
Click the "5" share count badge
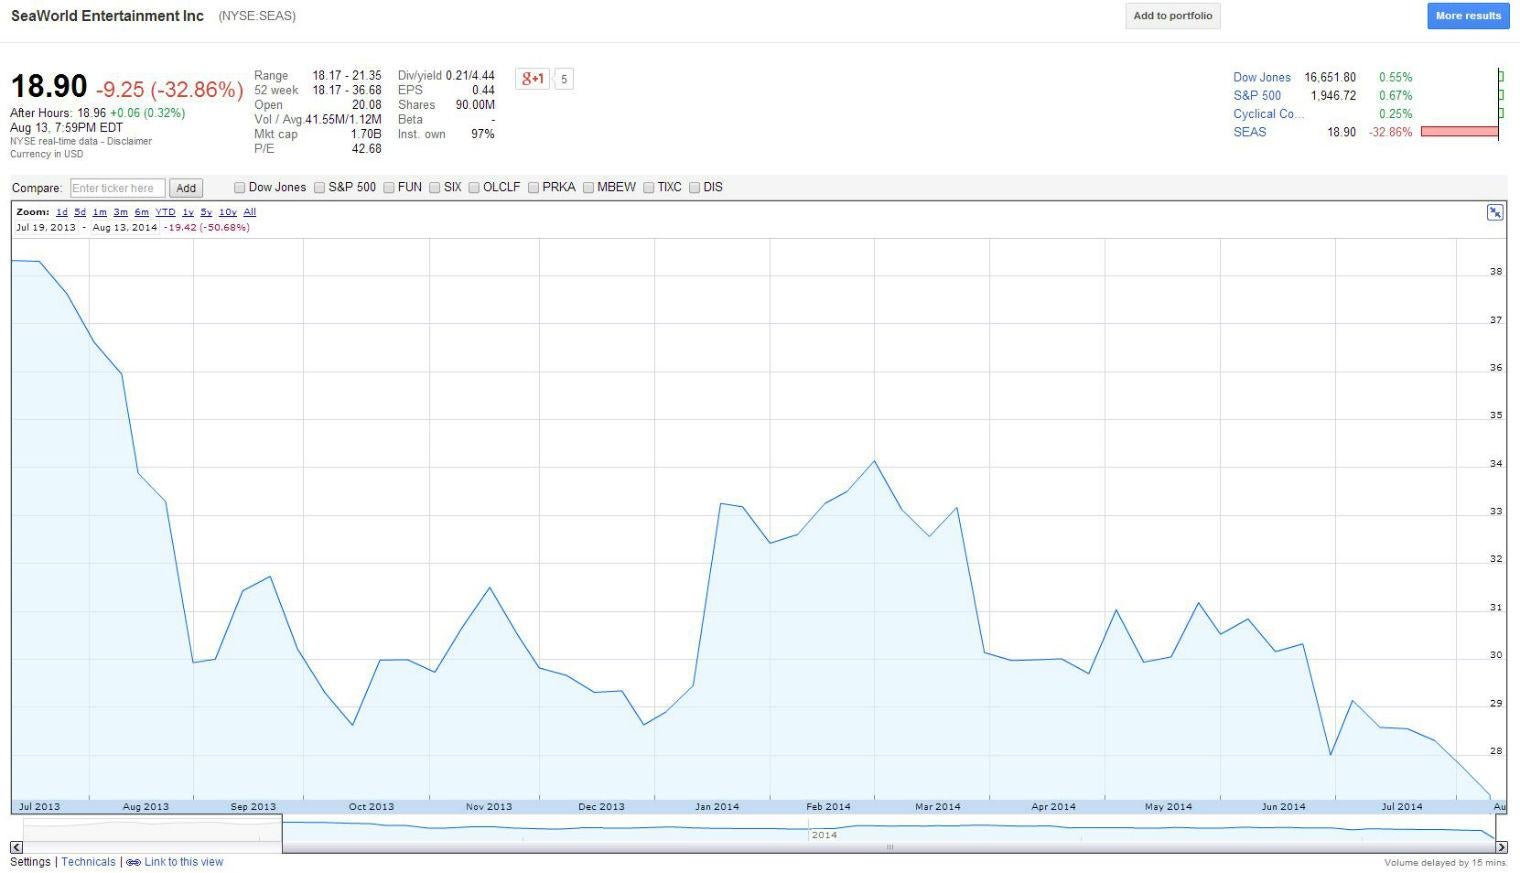pyautogui.click(x=563, y=78)
